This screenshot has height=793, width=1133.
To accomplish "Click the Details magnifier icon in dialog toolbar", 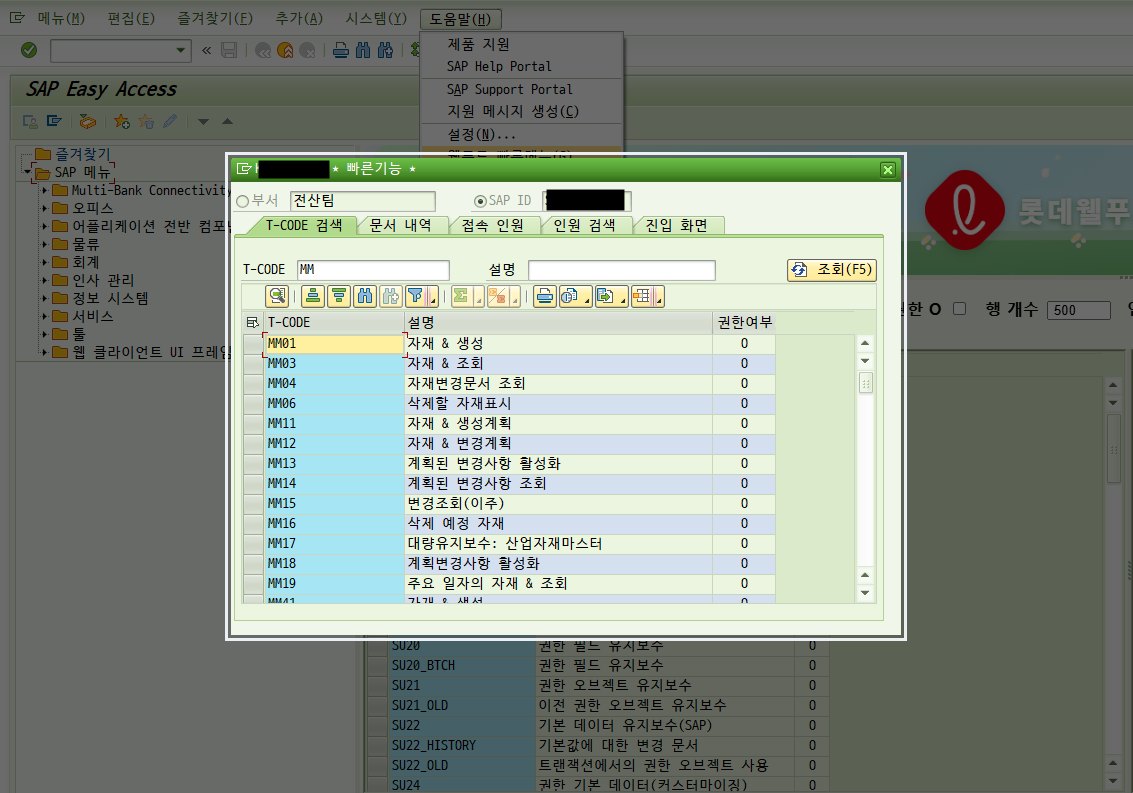I will [x=277, y=296].
